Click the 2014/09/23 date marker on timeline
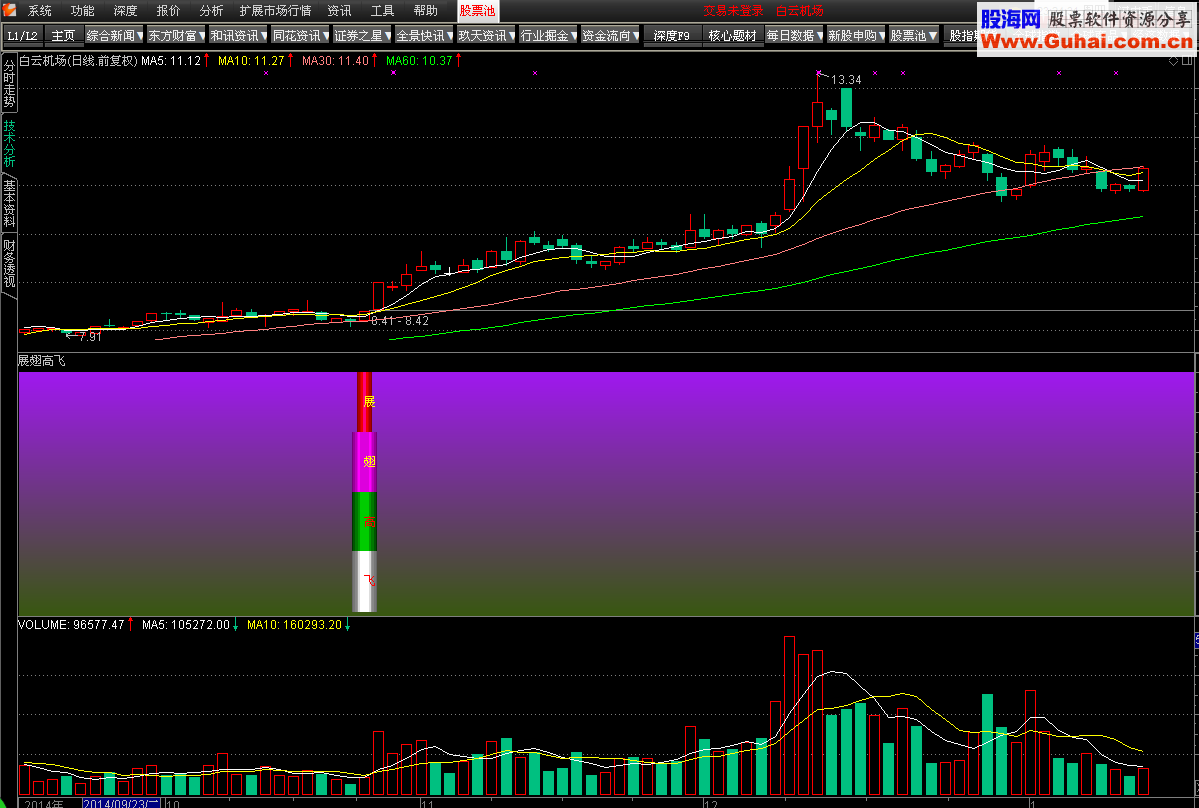 coord(122,803)
